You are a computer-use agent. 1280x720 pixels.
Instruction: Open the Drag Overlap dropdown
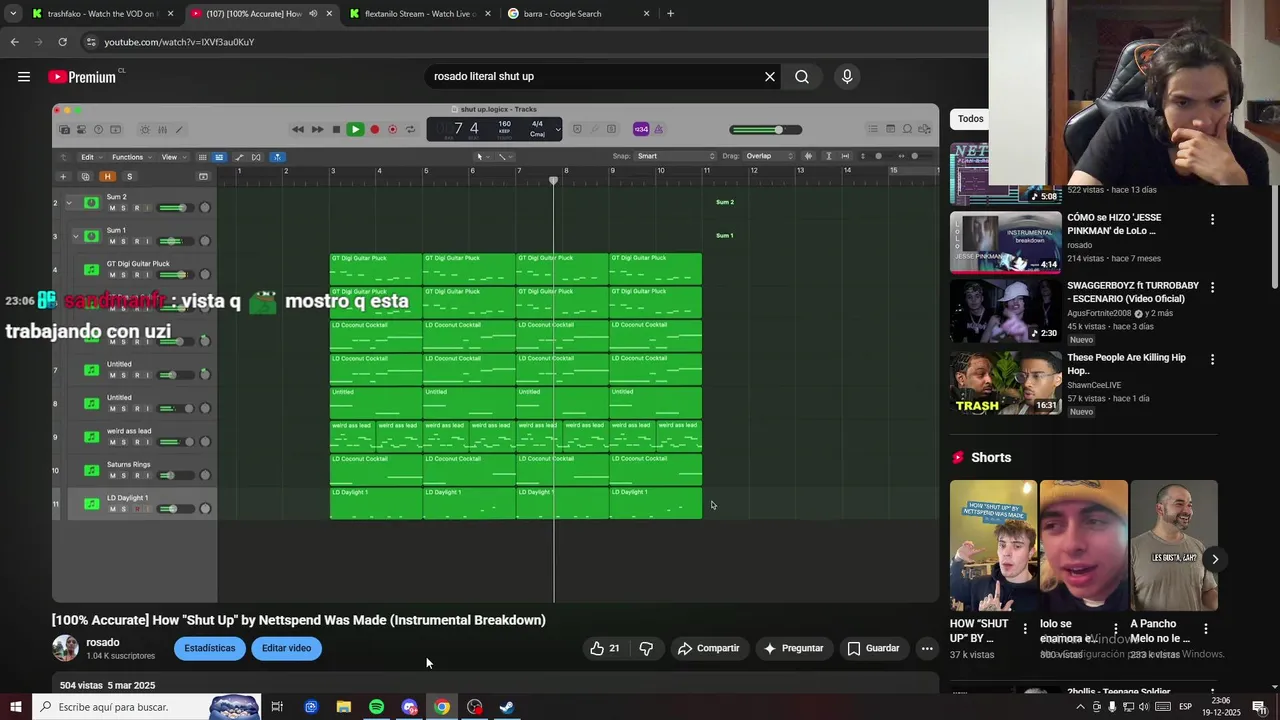pyautogui.click(x=769, y=156)
